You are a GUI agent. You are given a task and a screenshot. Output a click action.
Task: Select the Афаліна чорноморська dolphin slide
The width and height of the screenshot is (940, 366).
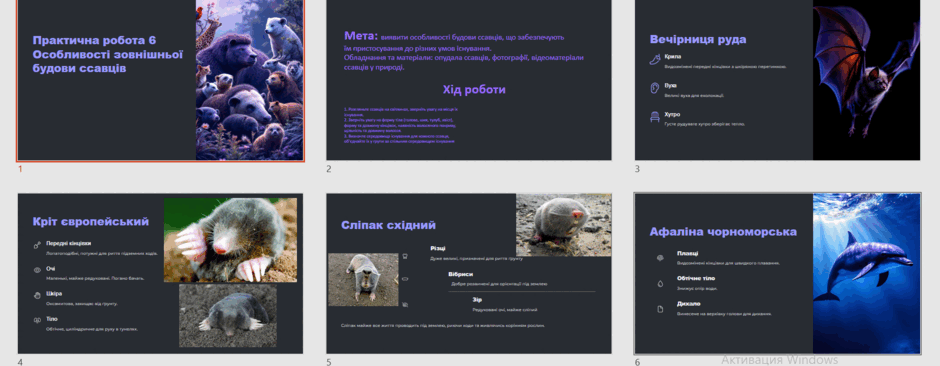778,273
